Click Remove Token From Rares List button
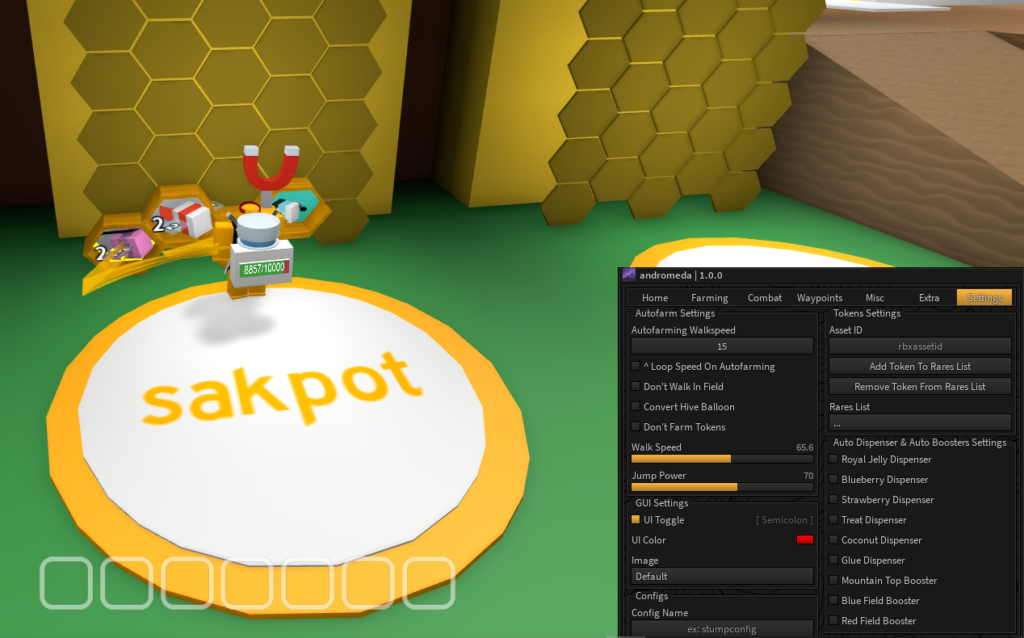This screenshot has width=1024, height=638. point(920,387)
